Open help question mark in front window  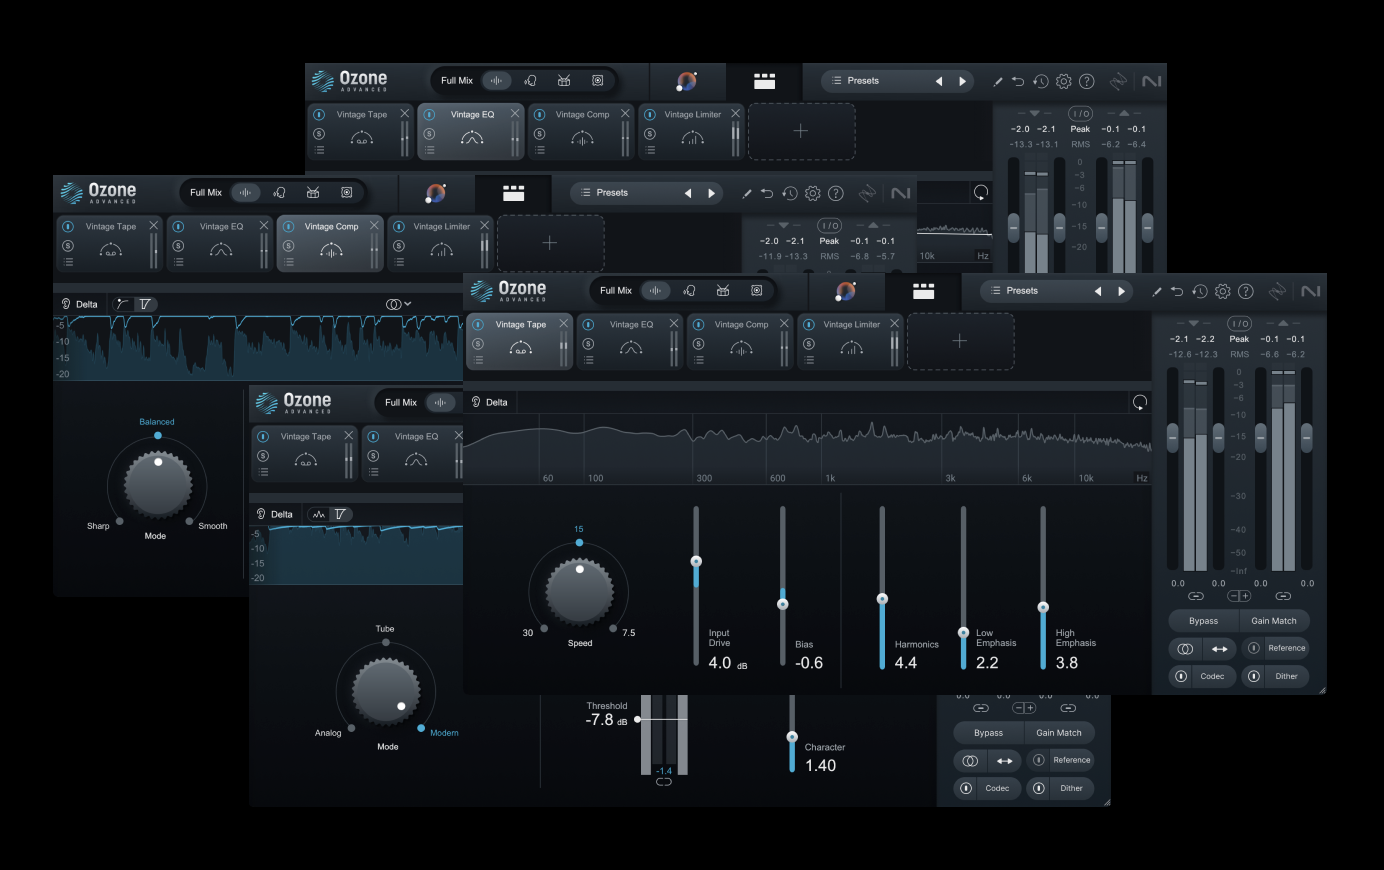[1246, 292]
